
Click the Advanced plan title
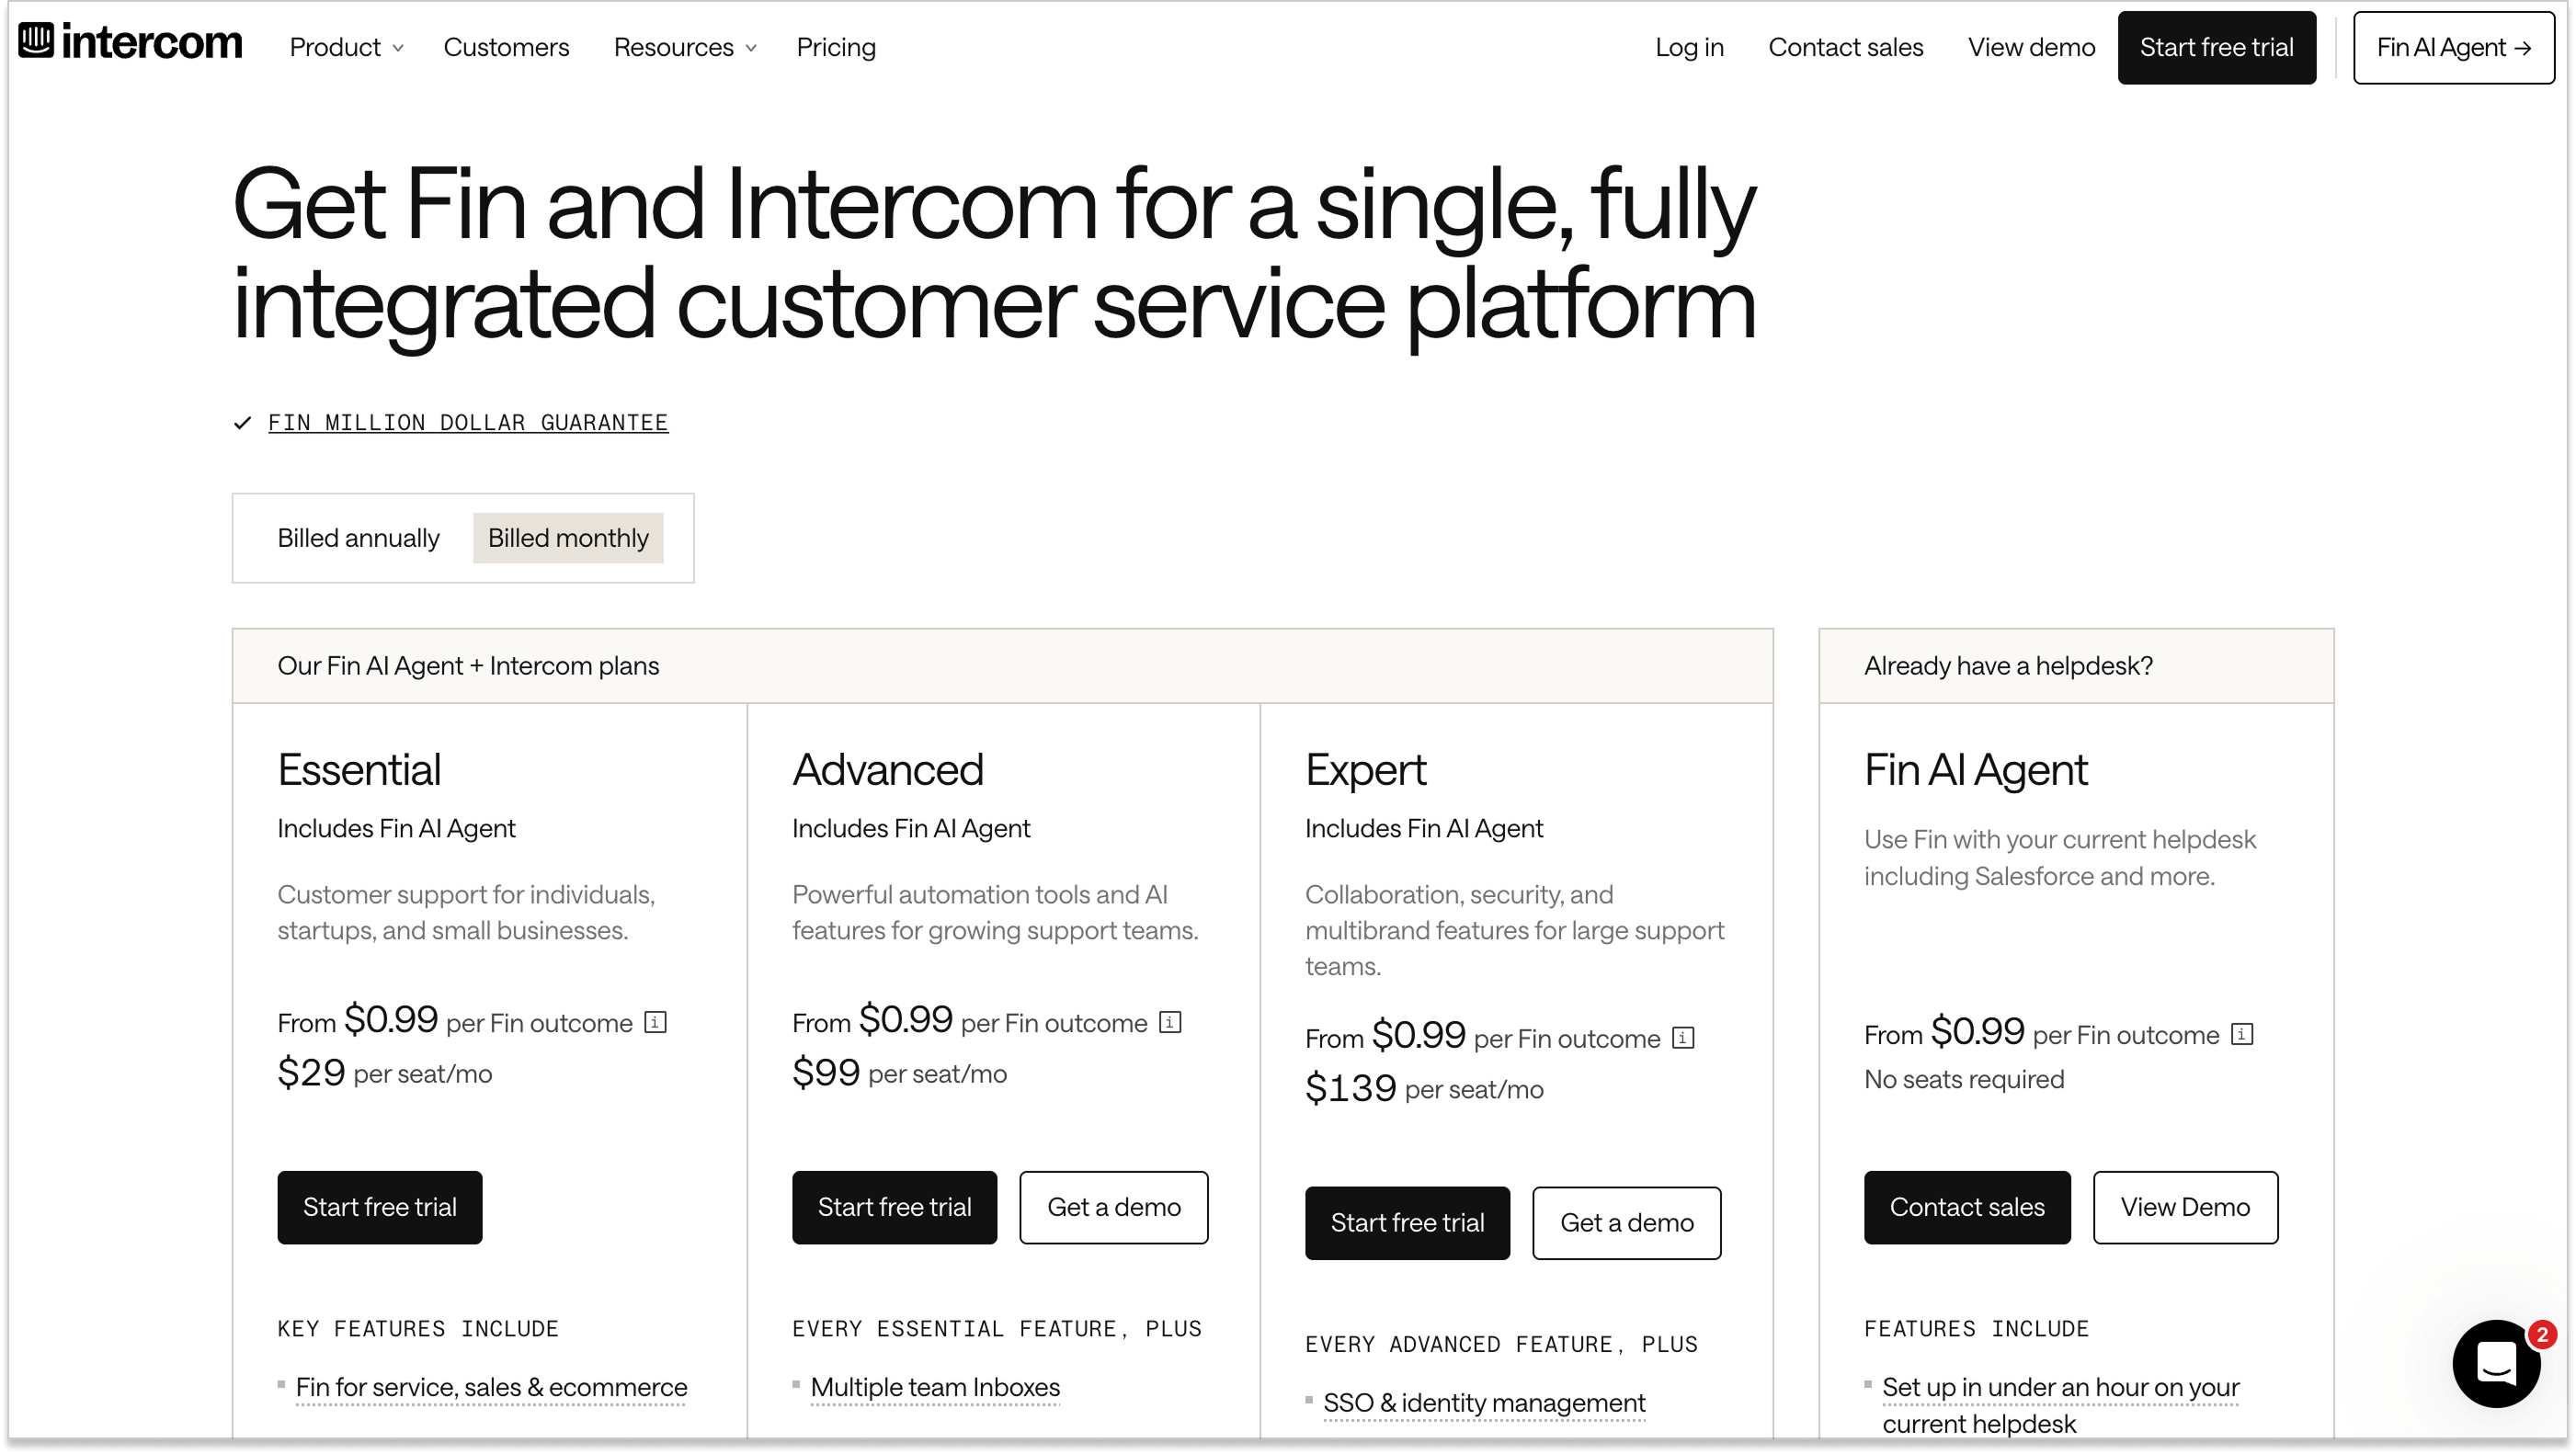pos(888,770)
